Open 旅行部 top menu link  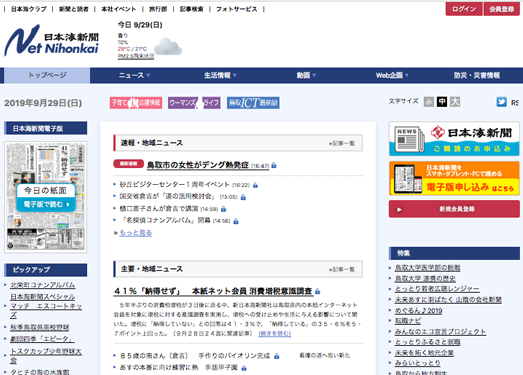[158, 9]
